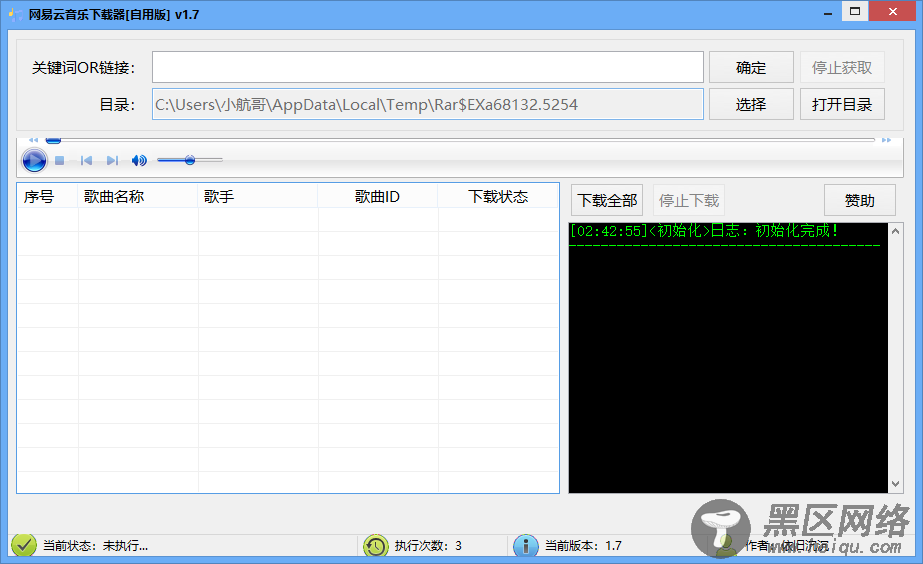Click the 停止获取 button
The width and height of the screenshot is (923, 564).
[x=842, y=67]
